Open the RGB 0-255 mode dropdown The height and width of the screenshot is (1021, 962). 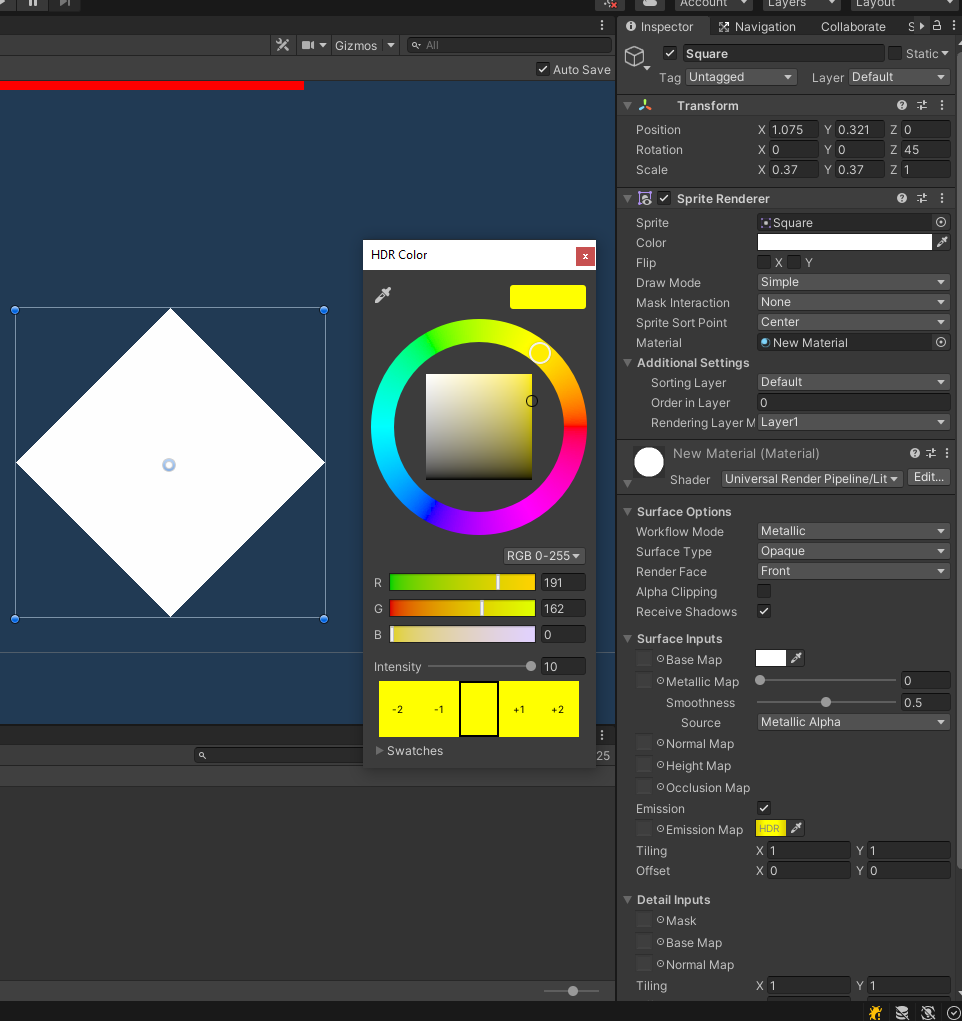pos(544,555)
